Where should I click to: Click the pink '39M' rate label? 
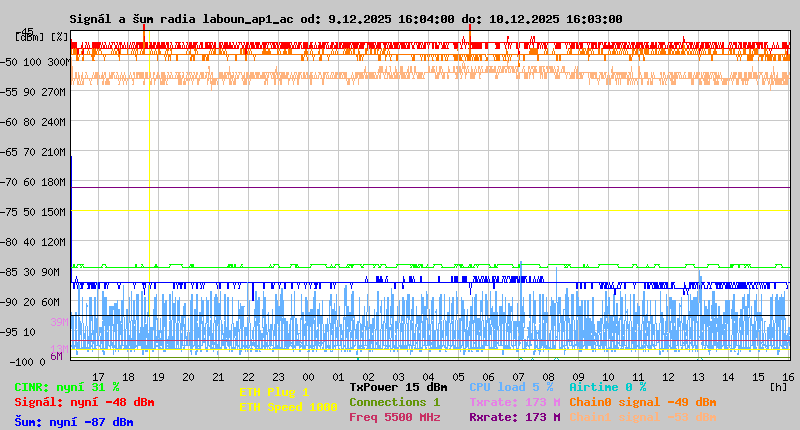pyautogui.click(x=60, y=322)
